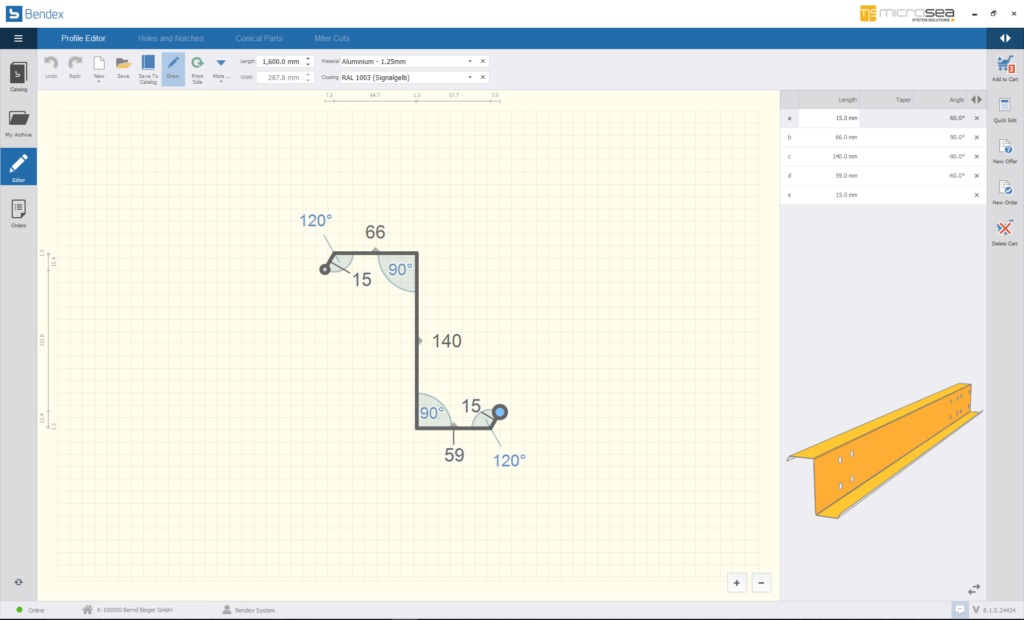Image resolution: width=1024 pixels, height=620 pixels.
Task: Open the Catalog sidebar section
Action: (x=18, y=77)
